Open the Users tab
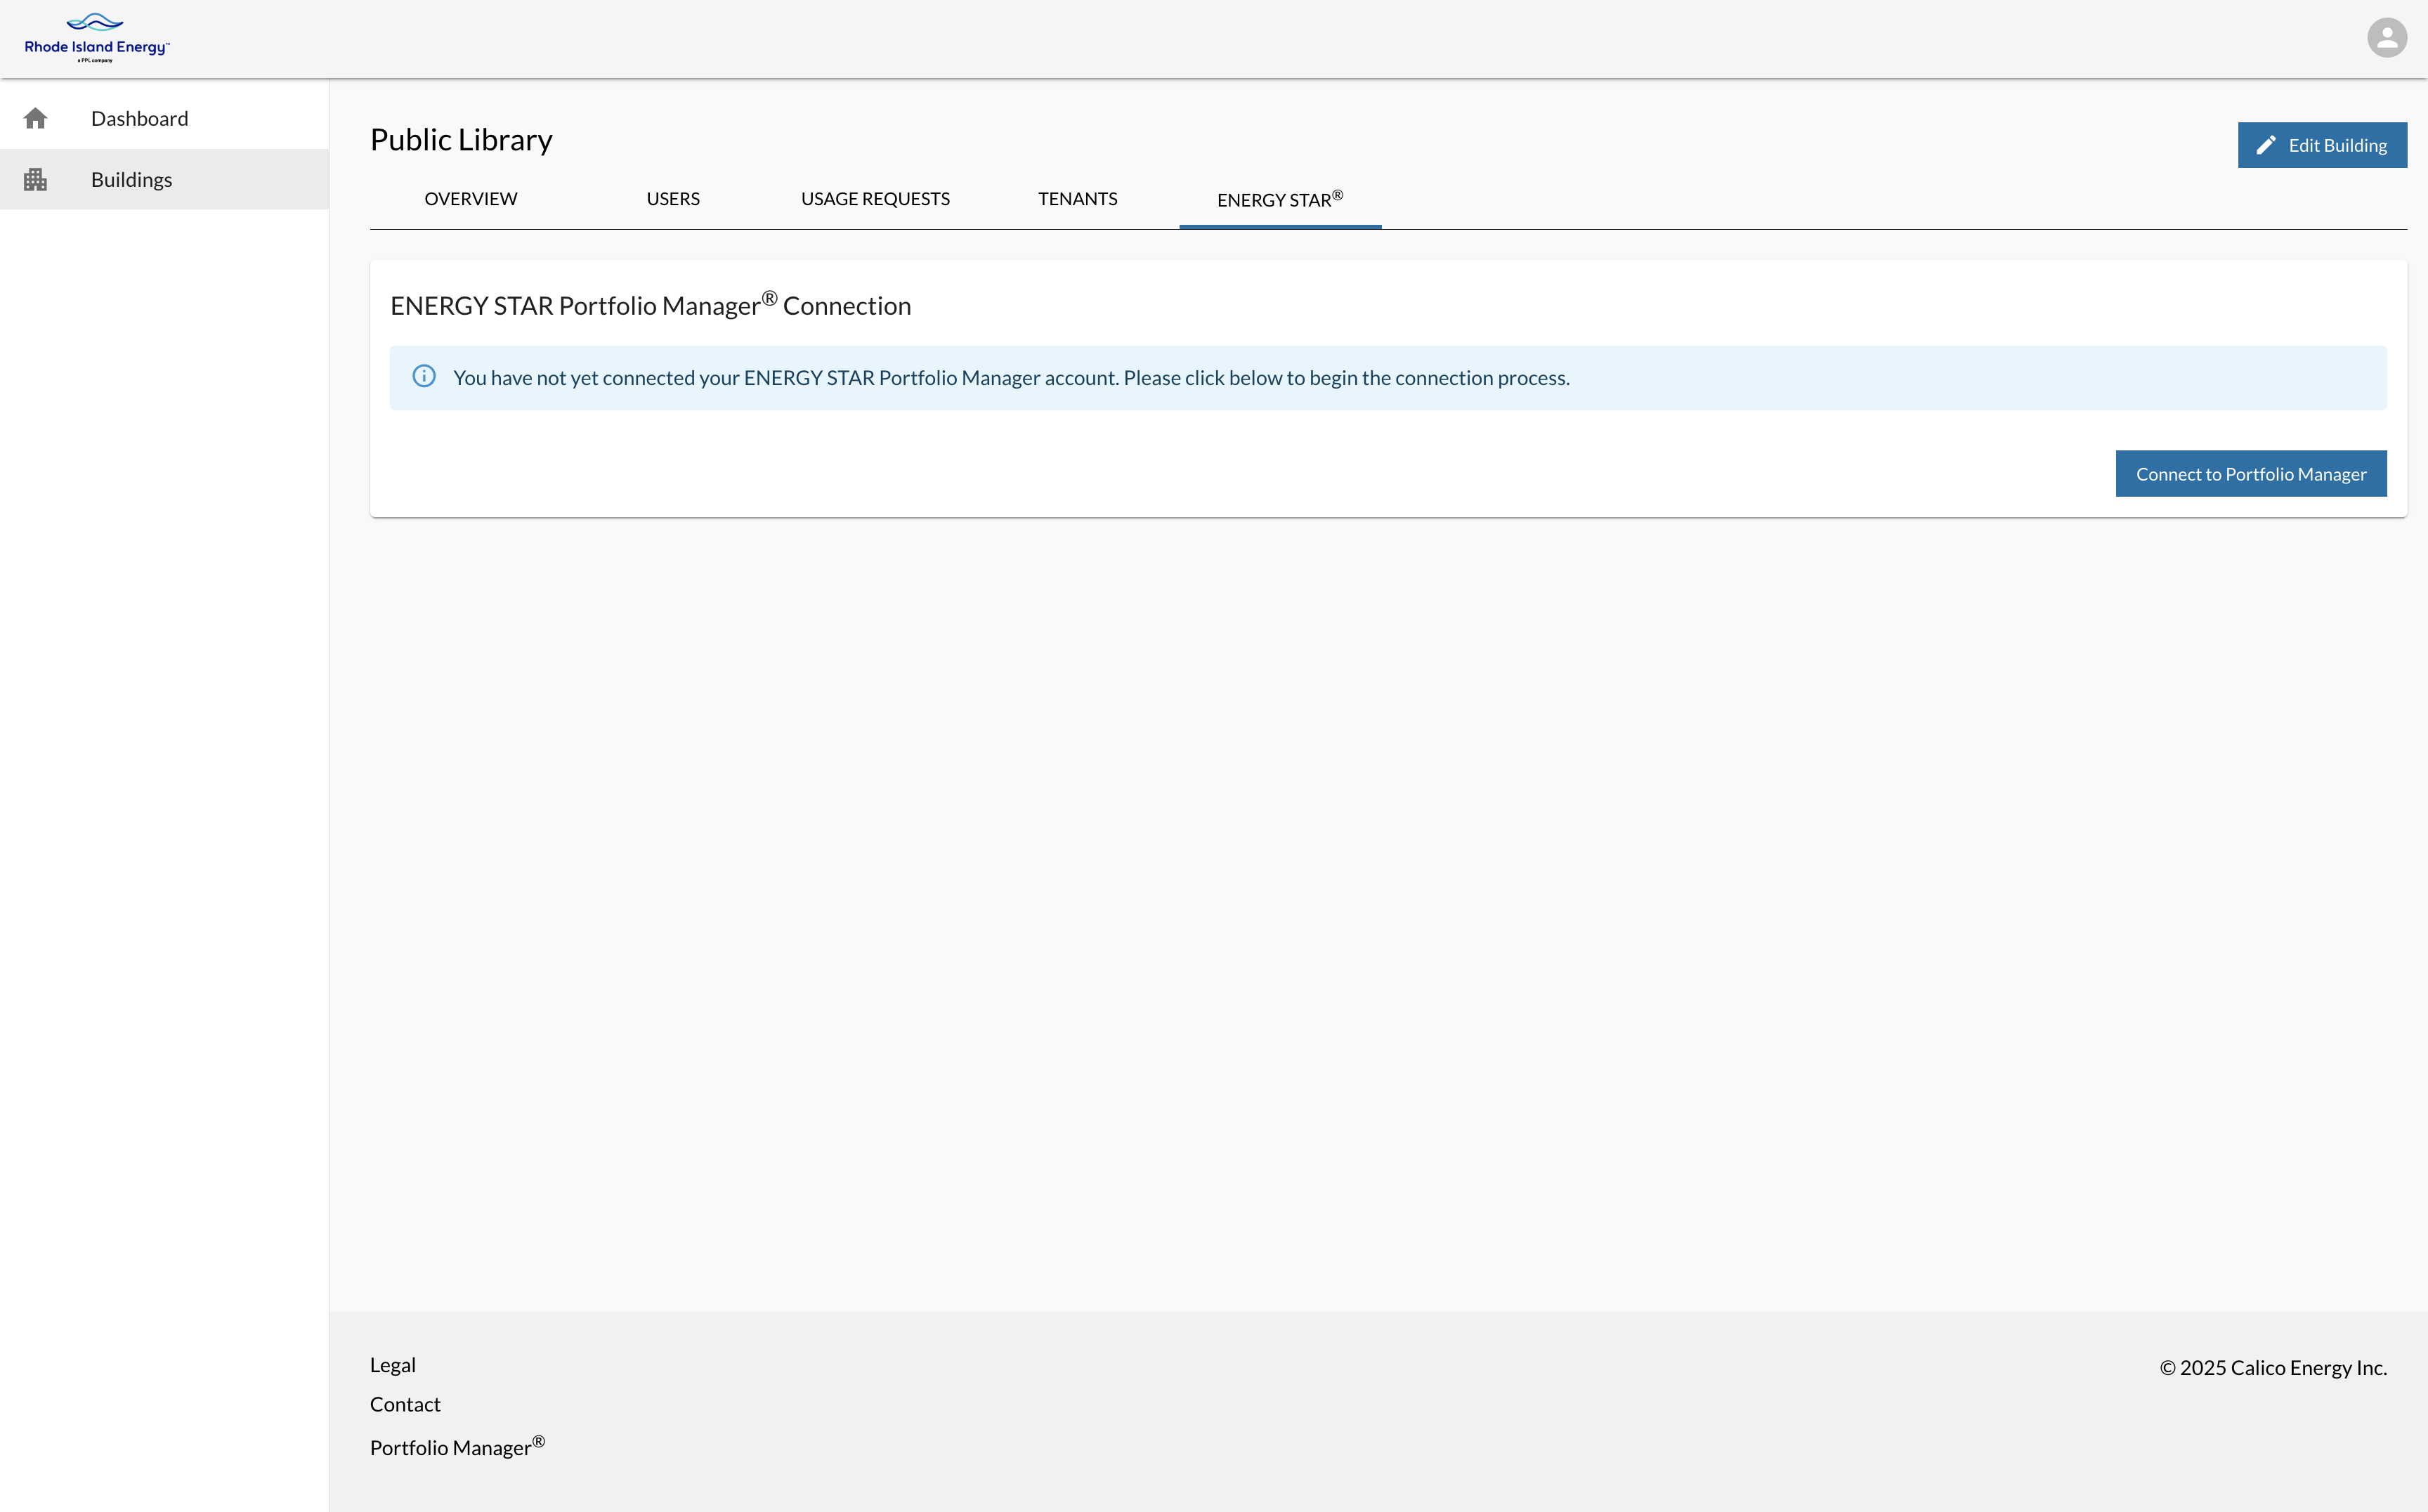The image size is (2428, 1512). click(673, 199)
